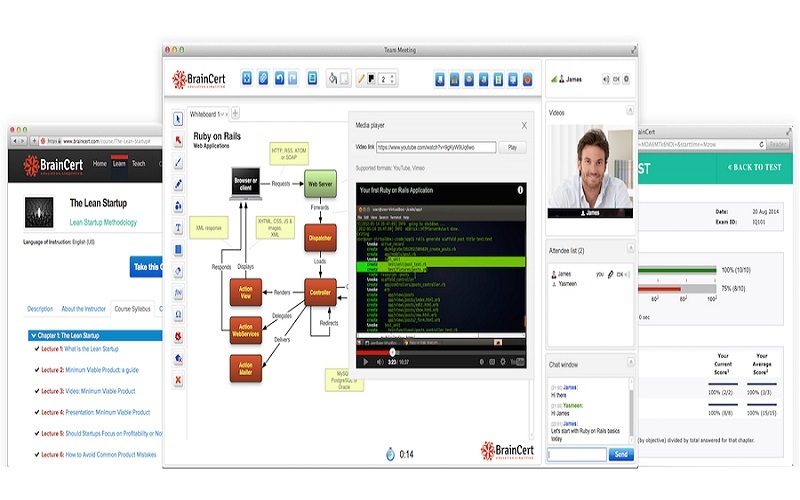
Task: Open the Whiteboard 1 tab dropdown arrow
Action: (222, 114)
